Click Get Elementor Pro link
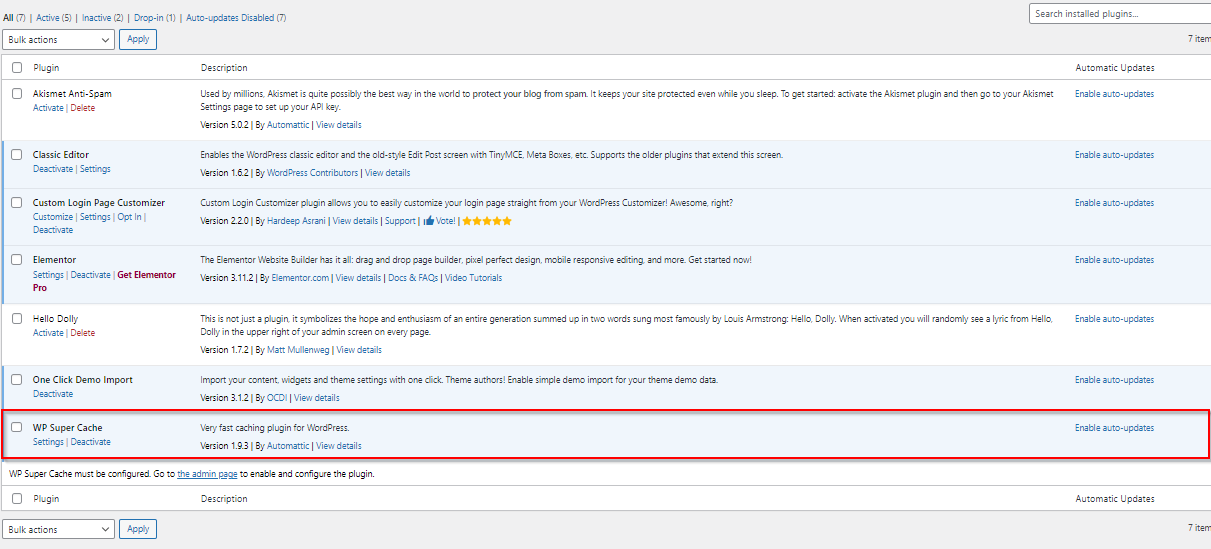This screenshot has width=1211, height=549. tap(104, 281)
